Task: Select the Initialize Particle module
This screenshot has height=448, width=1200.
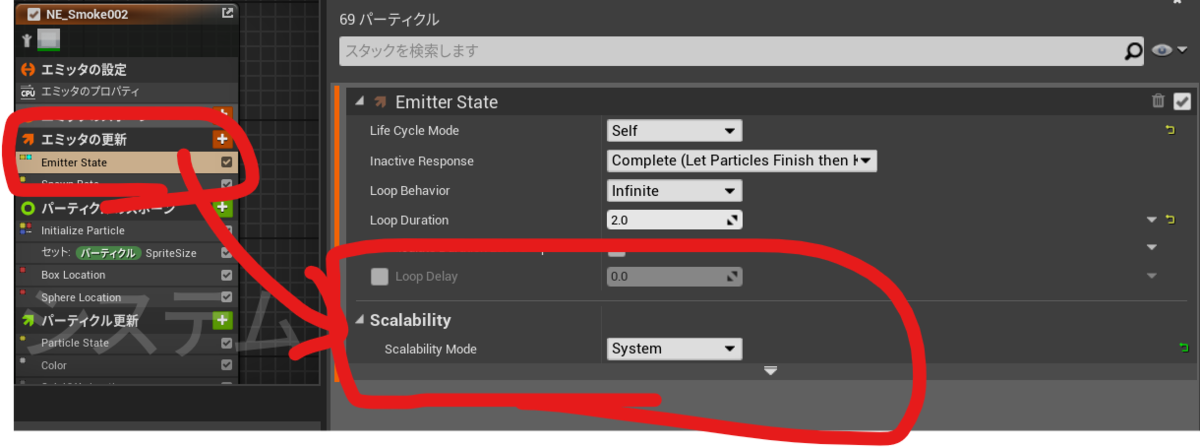Action: pos(127,230)
